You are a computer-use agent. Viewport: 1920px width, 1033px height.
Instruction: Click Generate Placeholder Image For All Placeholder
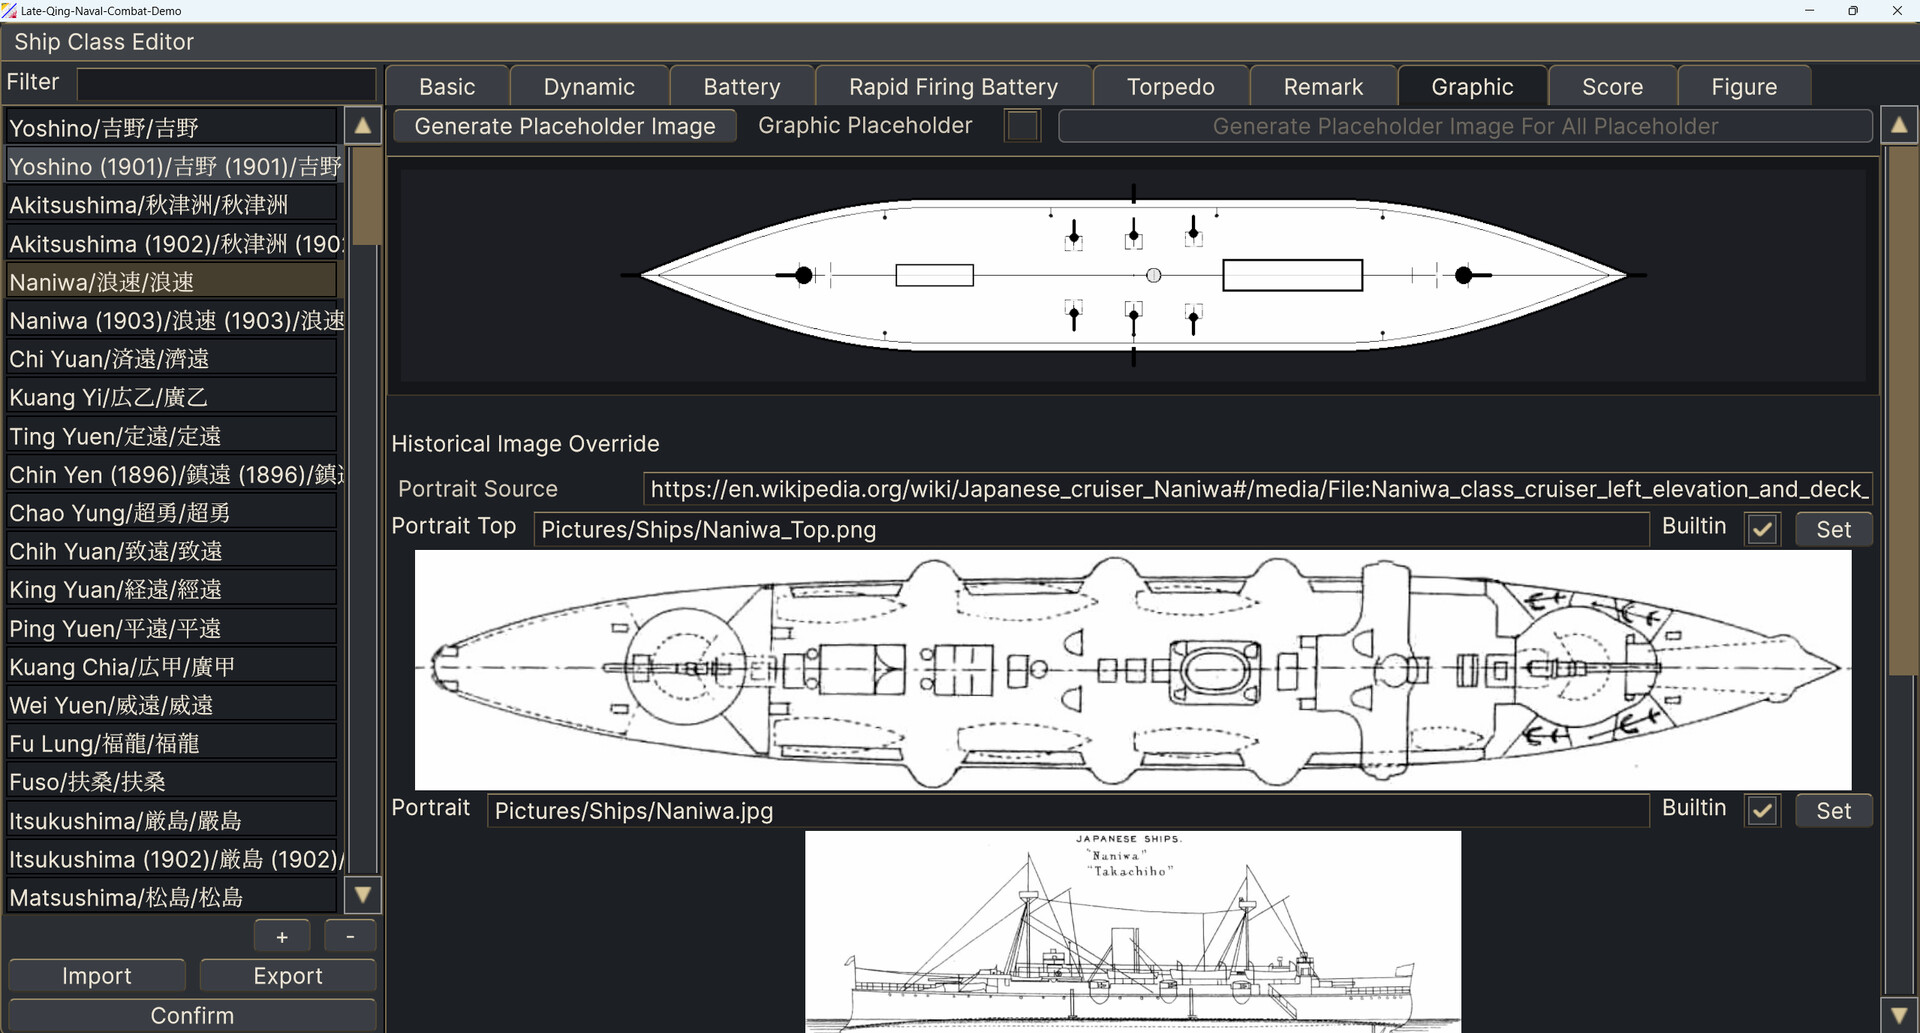[1465, 126]
